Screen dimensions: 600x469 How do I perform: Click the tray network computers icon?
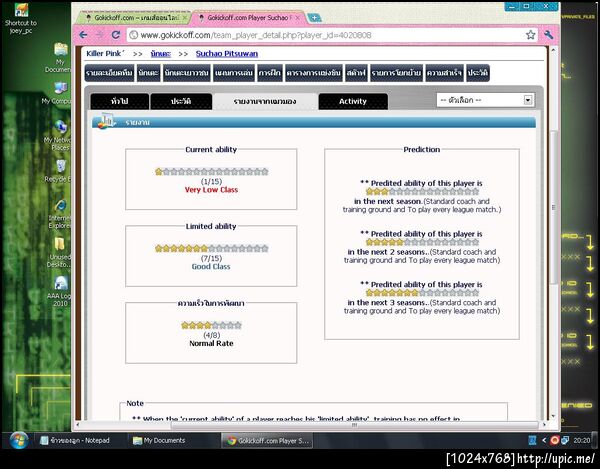565,441
